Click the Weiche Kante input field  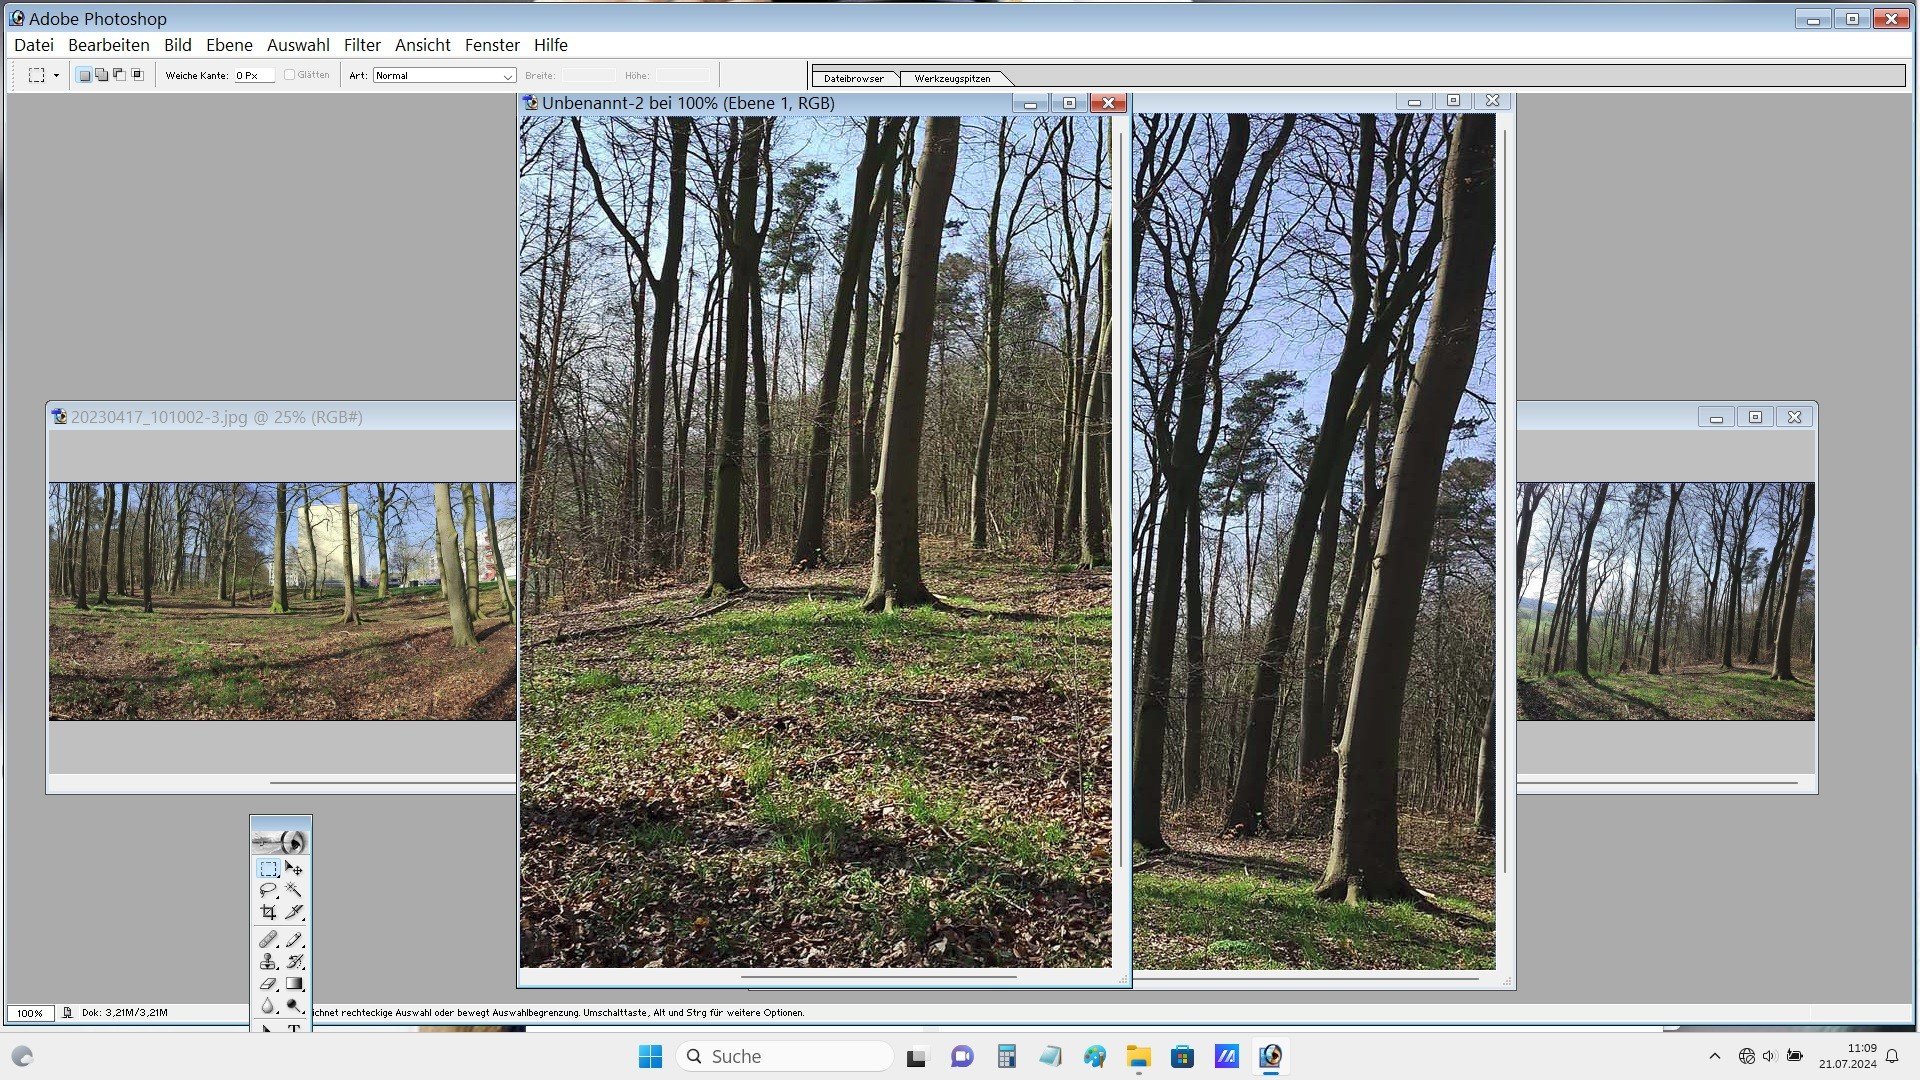tap(253, 75)
